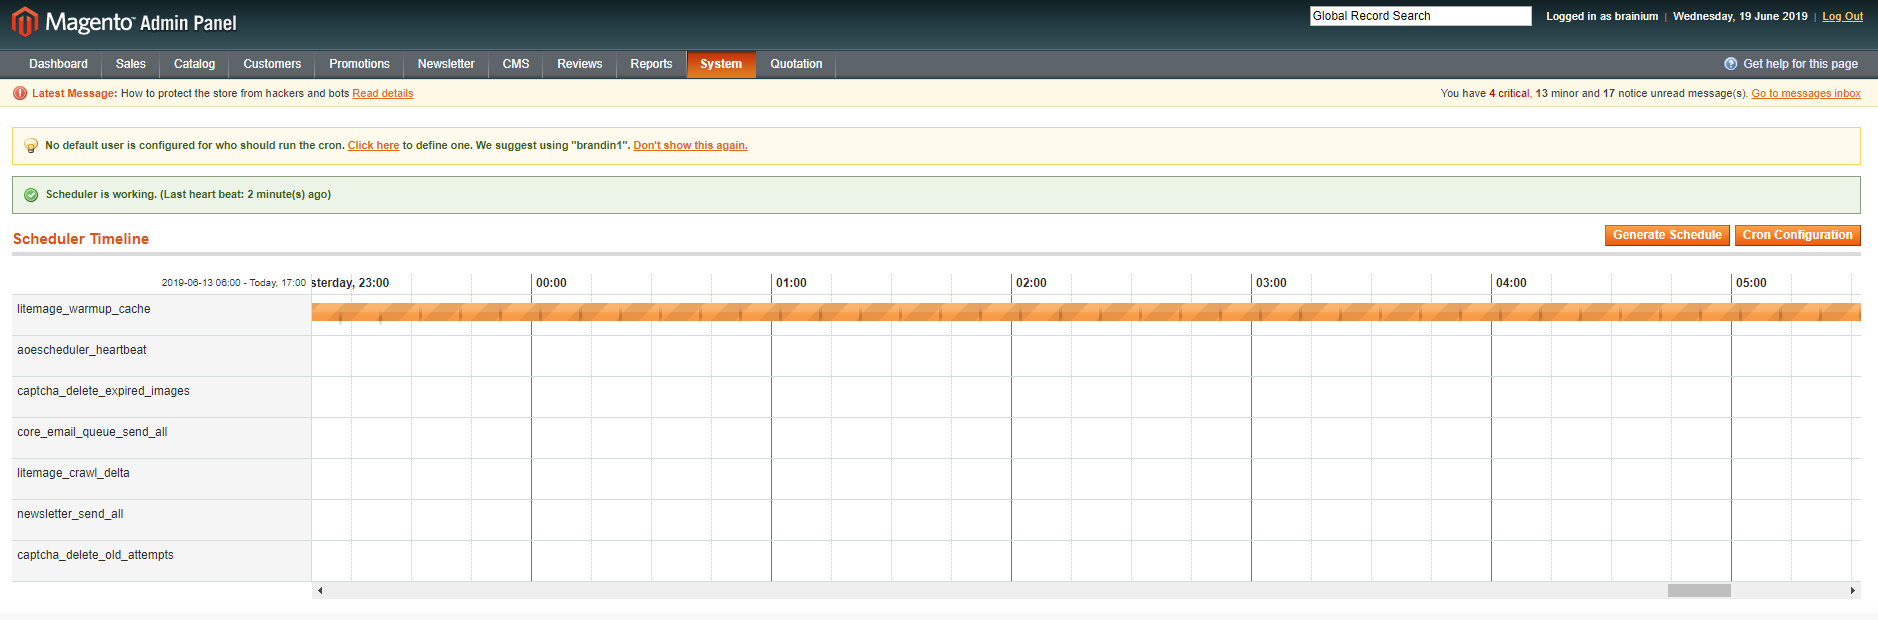Click the Log Out link
The width and height of the screenshot is (1878, 620).
(1842, 16)
